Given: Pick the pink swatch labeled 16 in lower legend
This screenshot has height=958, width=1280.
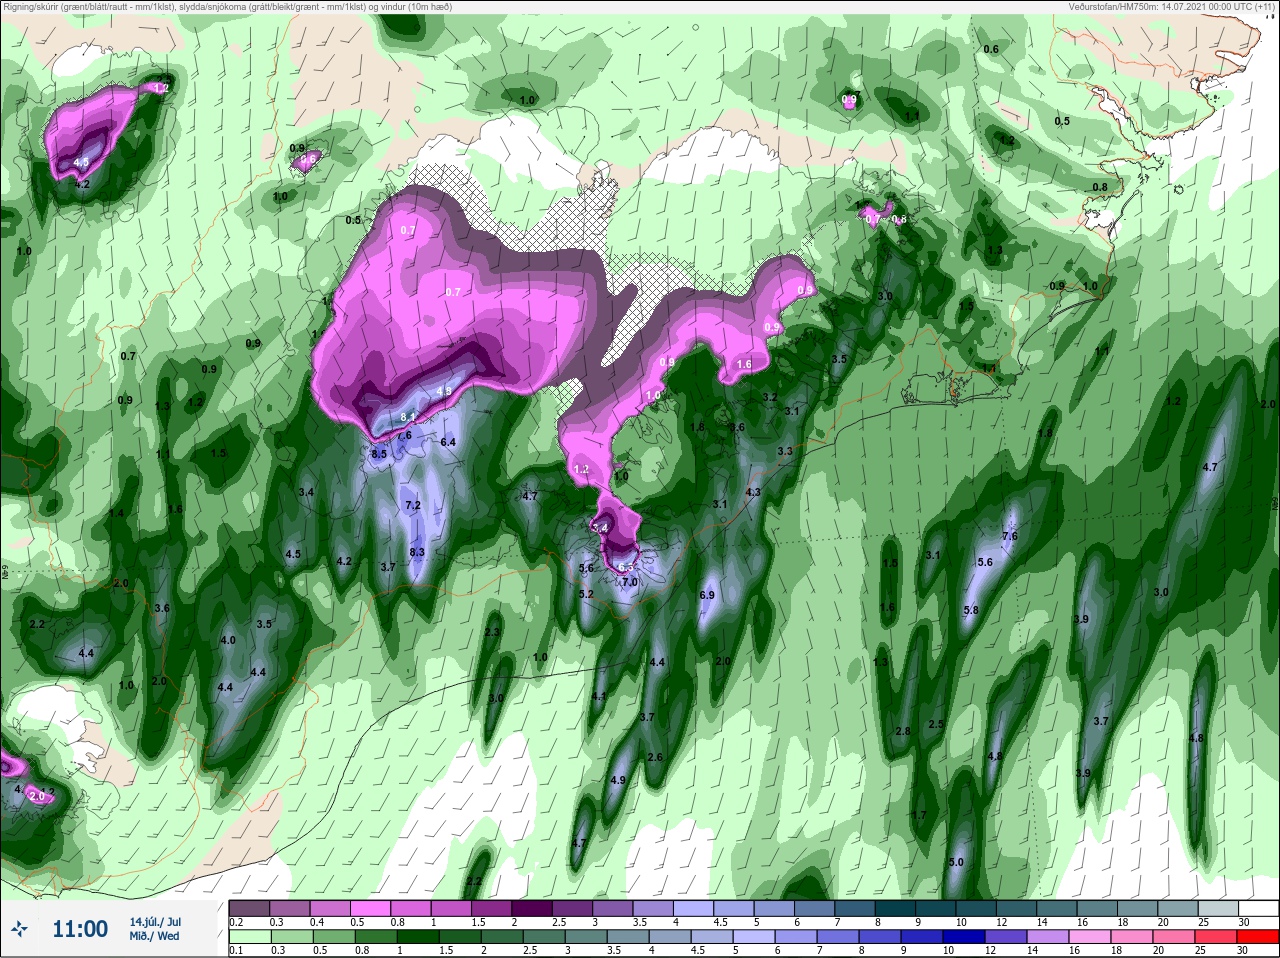Looking at the screenshot, I should (x=1091, y=938).
